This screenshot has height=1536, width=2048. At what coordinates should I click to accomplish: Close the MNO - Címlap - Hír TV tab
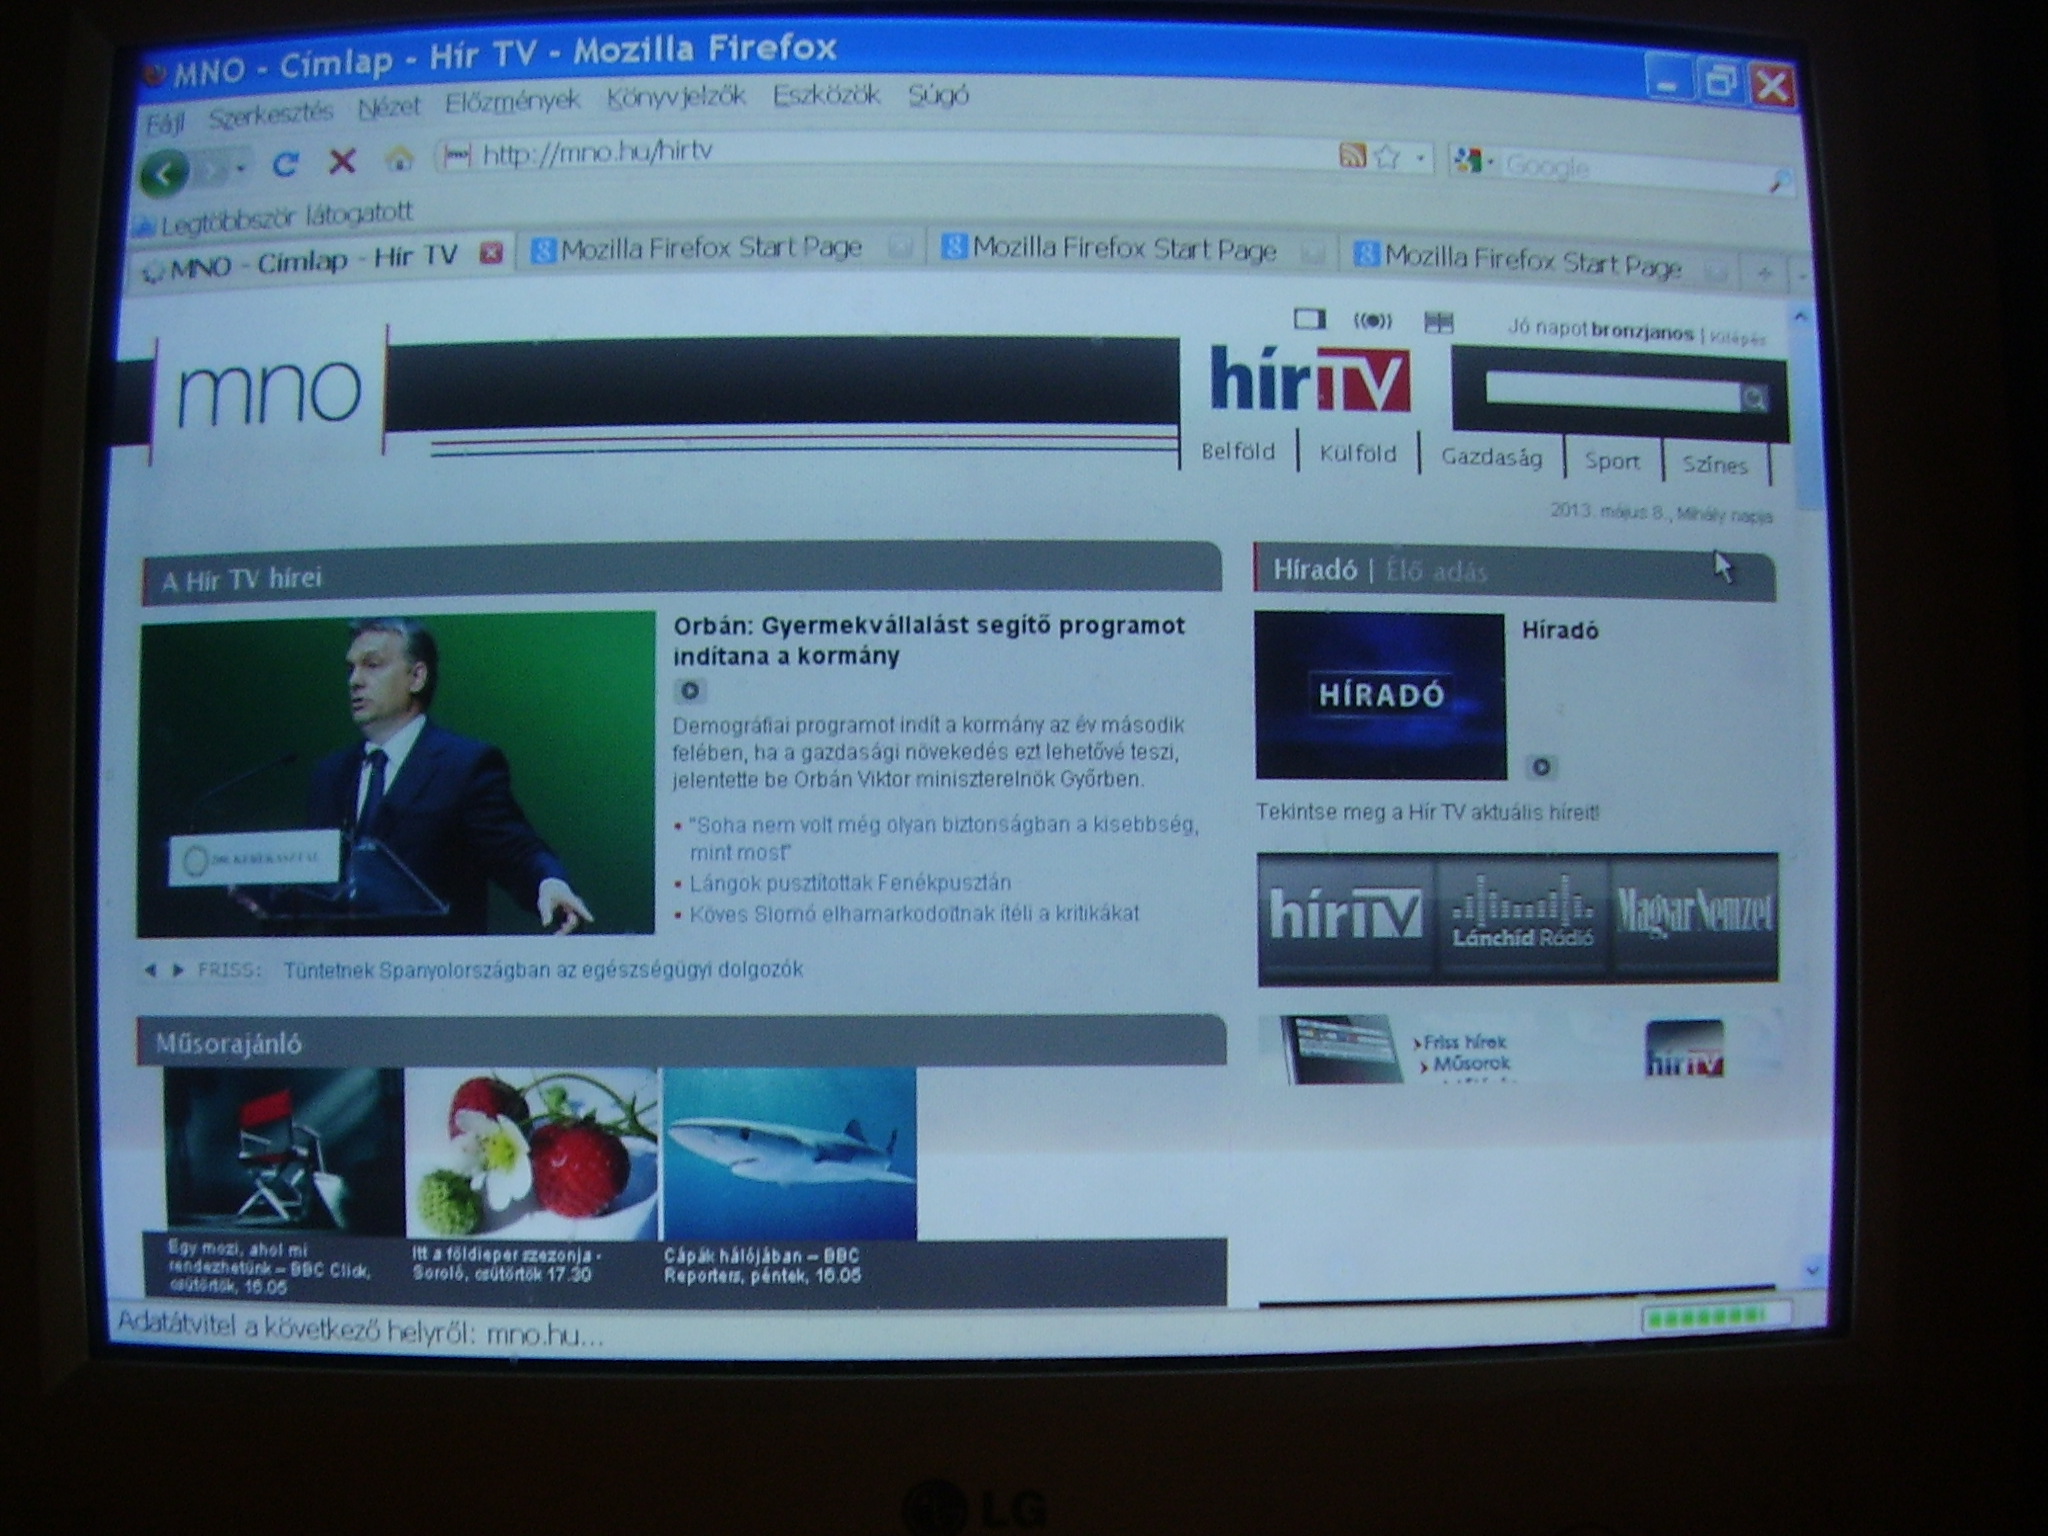tap(491, 252)
